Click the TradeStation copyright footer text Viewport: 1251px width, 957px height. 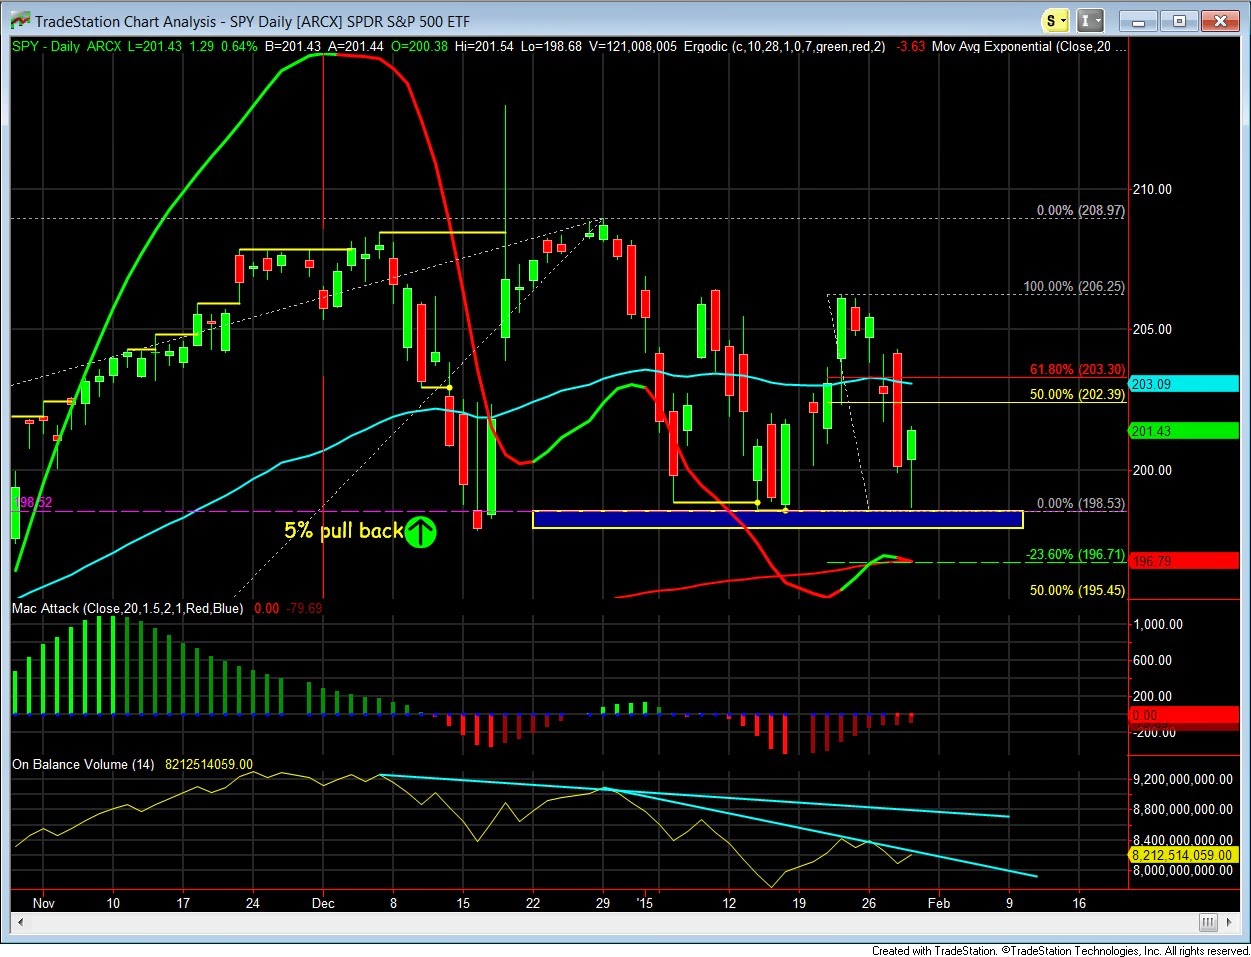pyautogui.click(x=1060, y=950)
